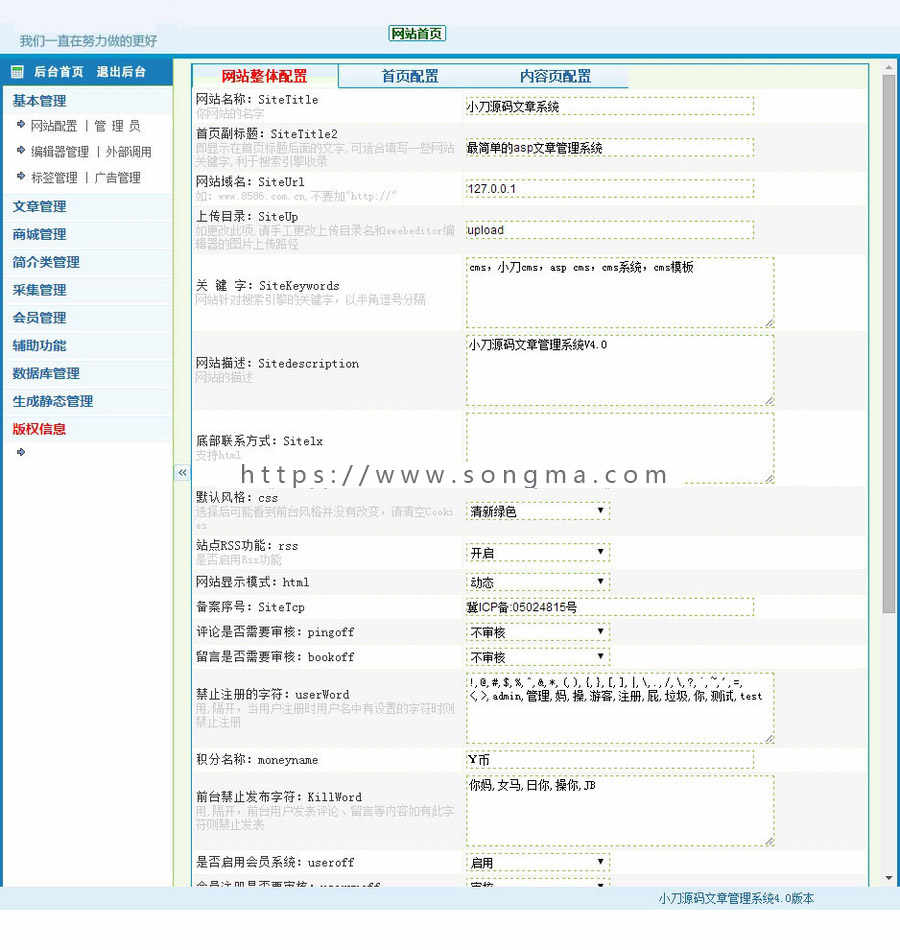Focus the 首页副标题 SiteTitle2 field
This screenshot has height=950, width=900.
tap(610, 147)
